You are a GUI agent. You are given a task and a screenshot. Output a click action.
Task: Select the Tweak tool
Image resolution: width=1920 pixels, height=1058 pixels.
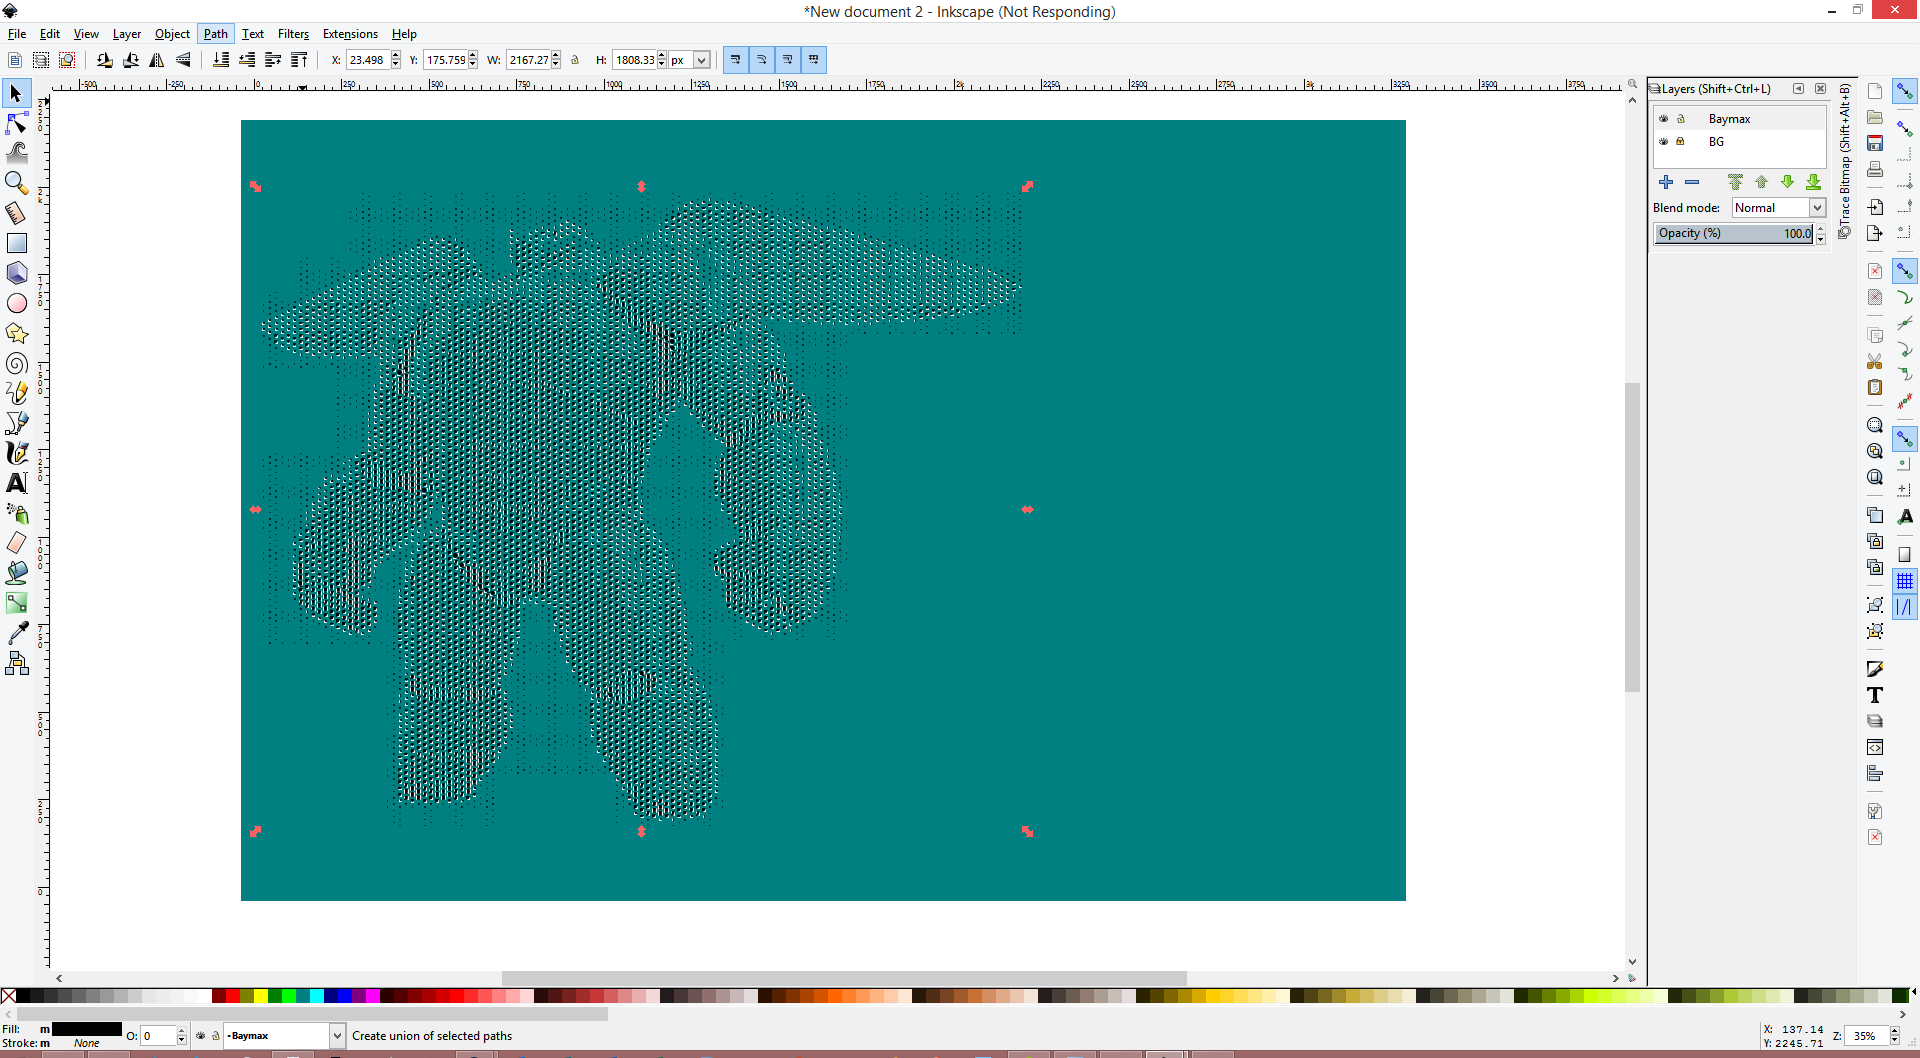(17, 153)
